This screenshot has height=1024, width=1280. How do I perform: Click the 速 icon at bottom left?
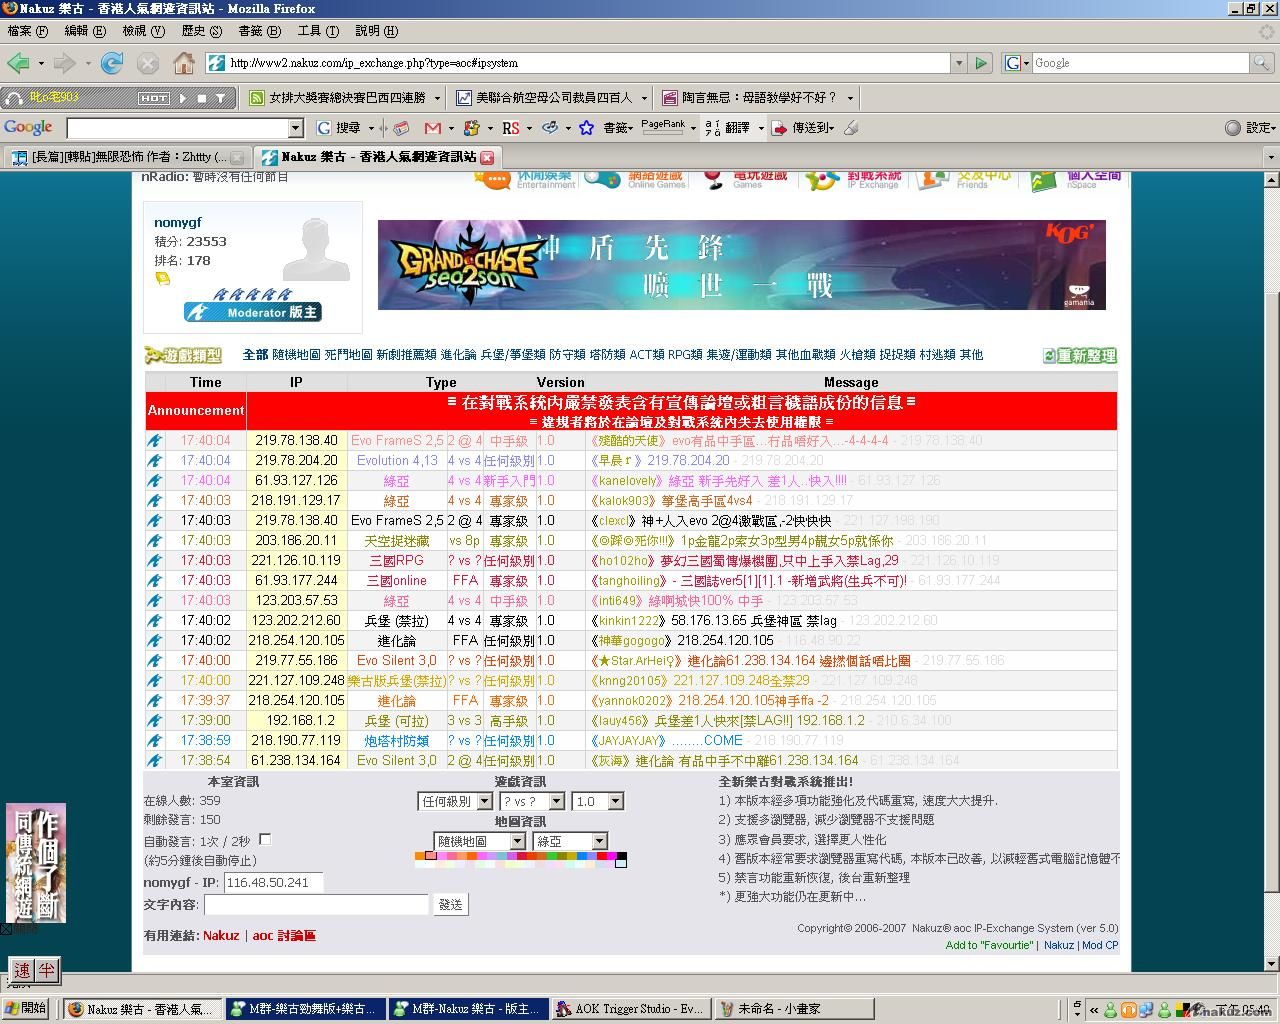[x=22, y=969]
